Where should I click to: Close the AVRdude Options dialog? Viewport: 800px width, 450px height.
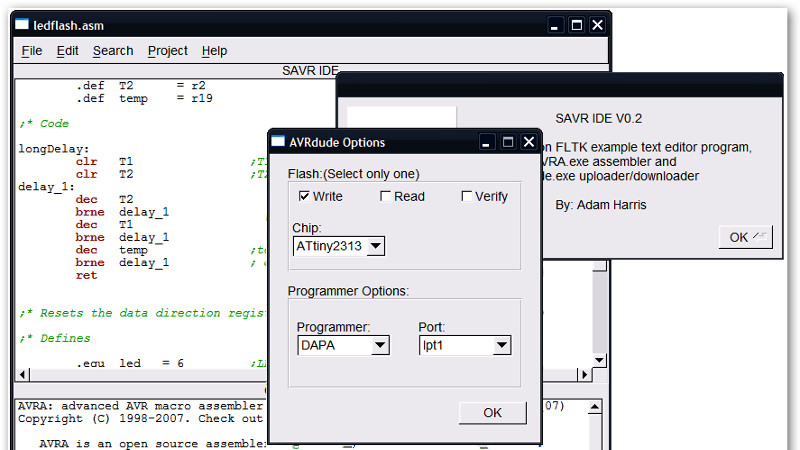[x=529, y=142]
